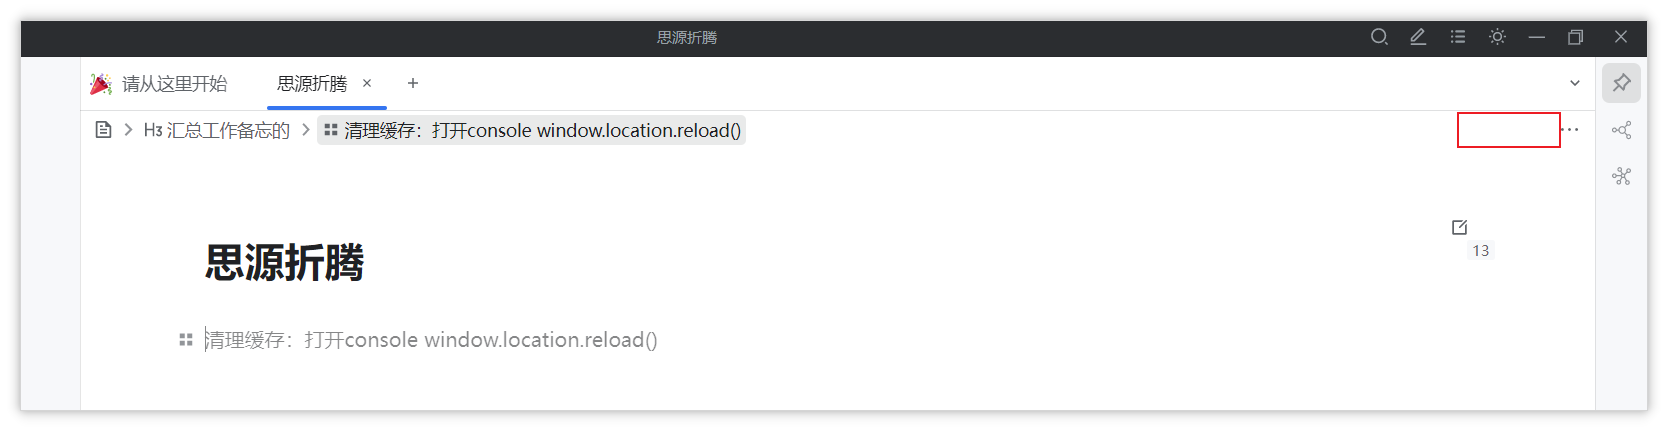Close the 思源折腾 tab
Image resolution: width=1668 pixels, height=431 pixels.
pyautogui.click(x=367, y=84)
